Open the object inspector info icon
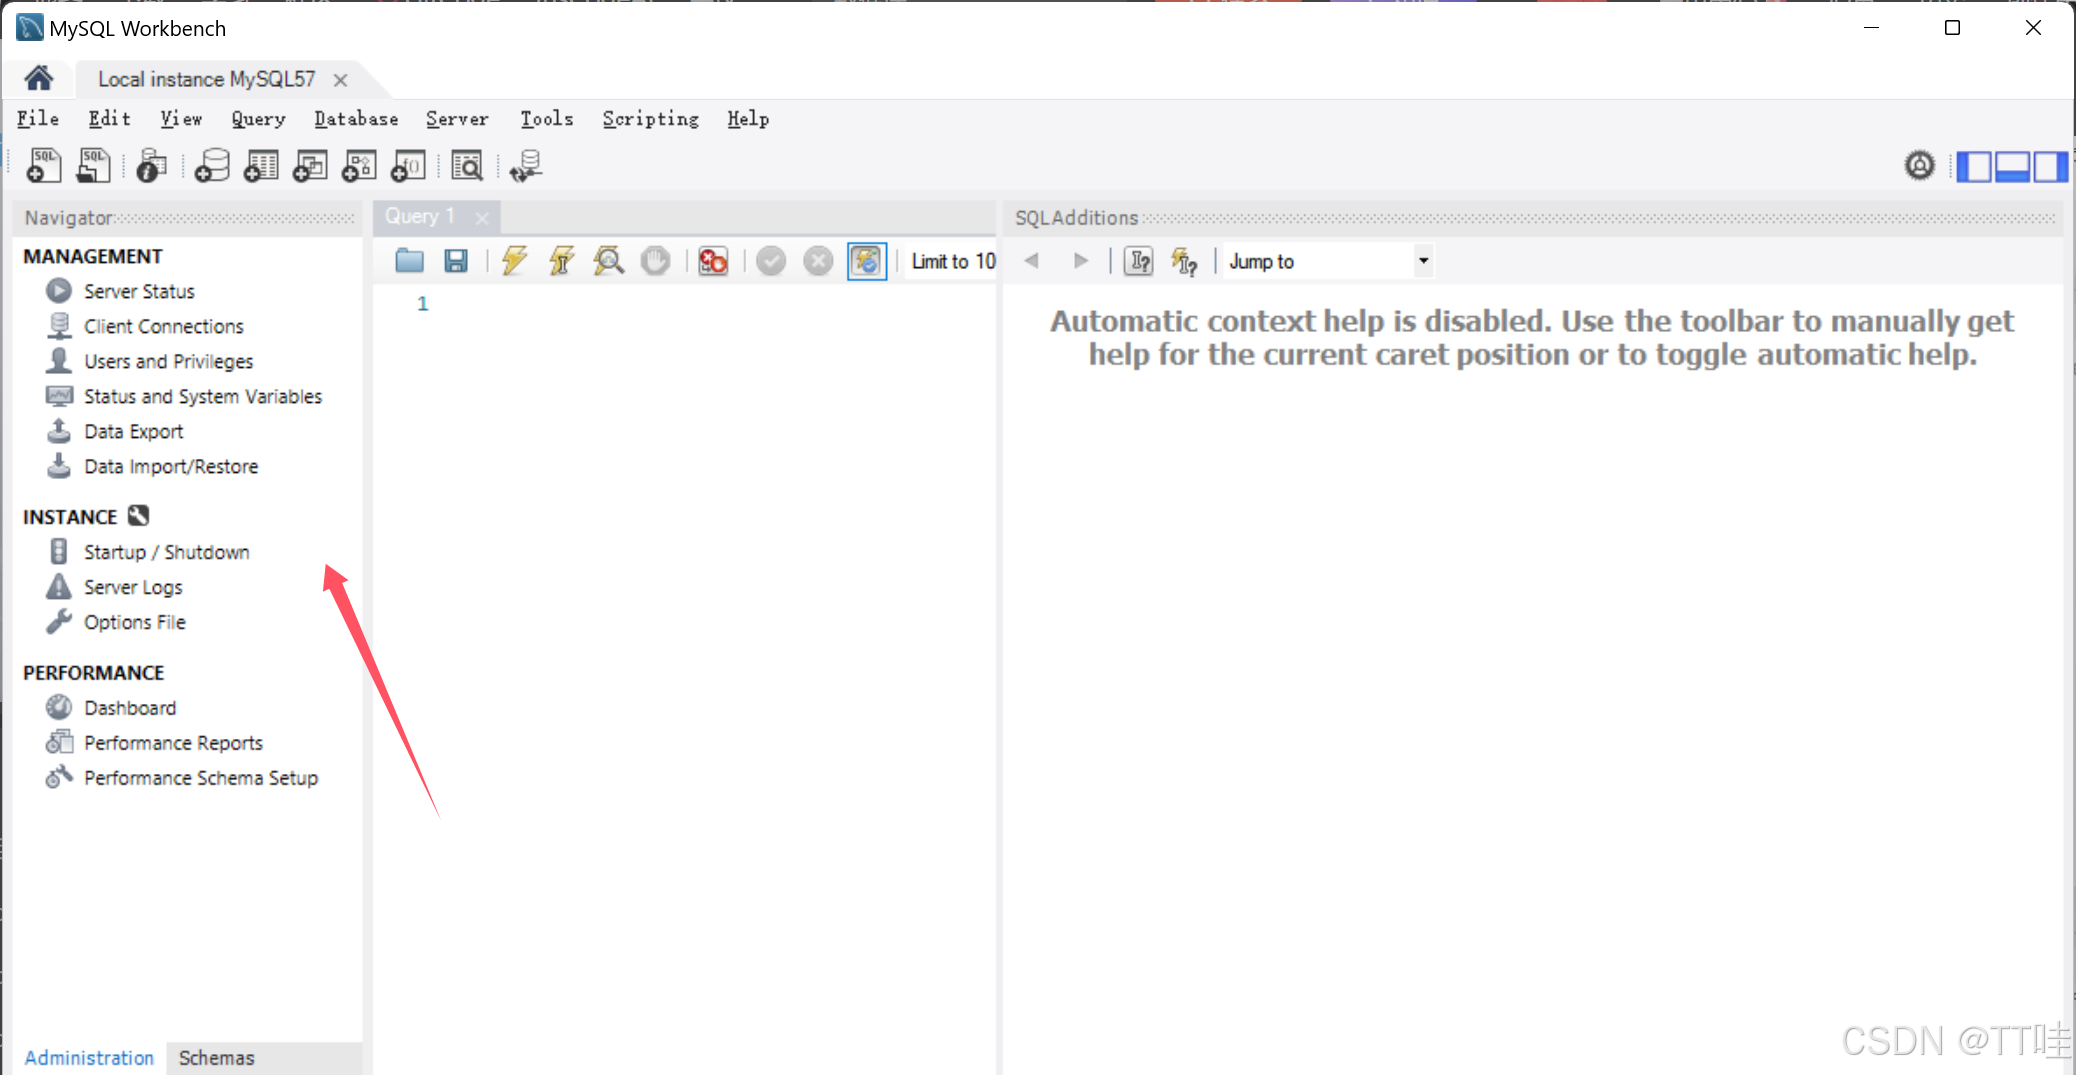Image resolution: width=2076 pixels, height=1075 pixels. (x=152, y=165)
